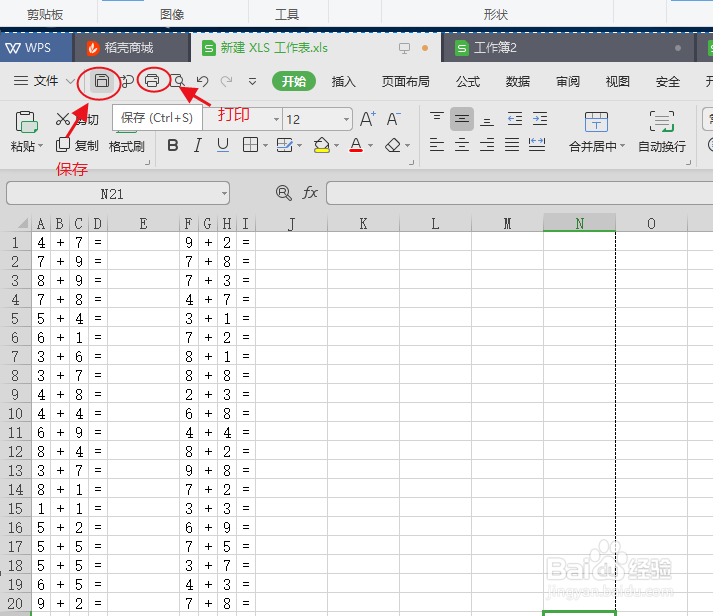713x616 pixels.
Task: Click the Print icon in quick access toolbar
Action: pos(152,81)
